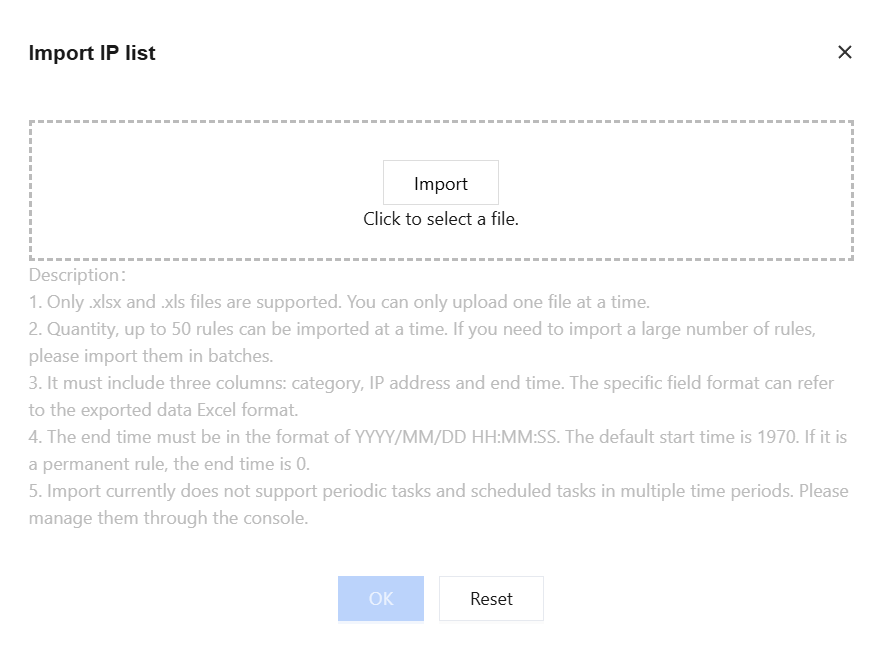
Task: Click the 'Click to select a file.' text
Action: (x=441, y=219)
